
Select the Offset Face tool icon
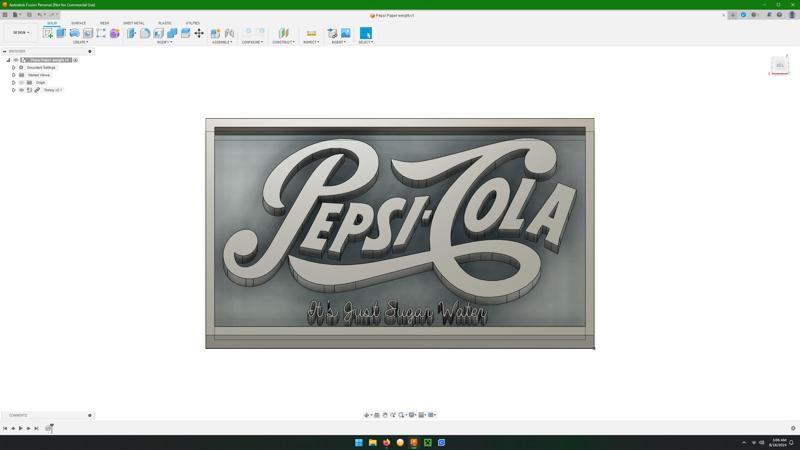point(185,33)
